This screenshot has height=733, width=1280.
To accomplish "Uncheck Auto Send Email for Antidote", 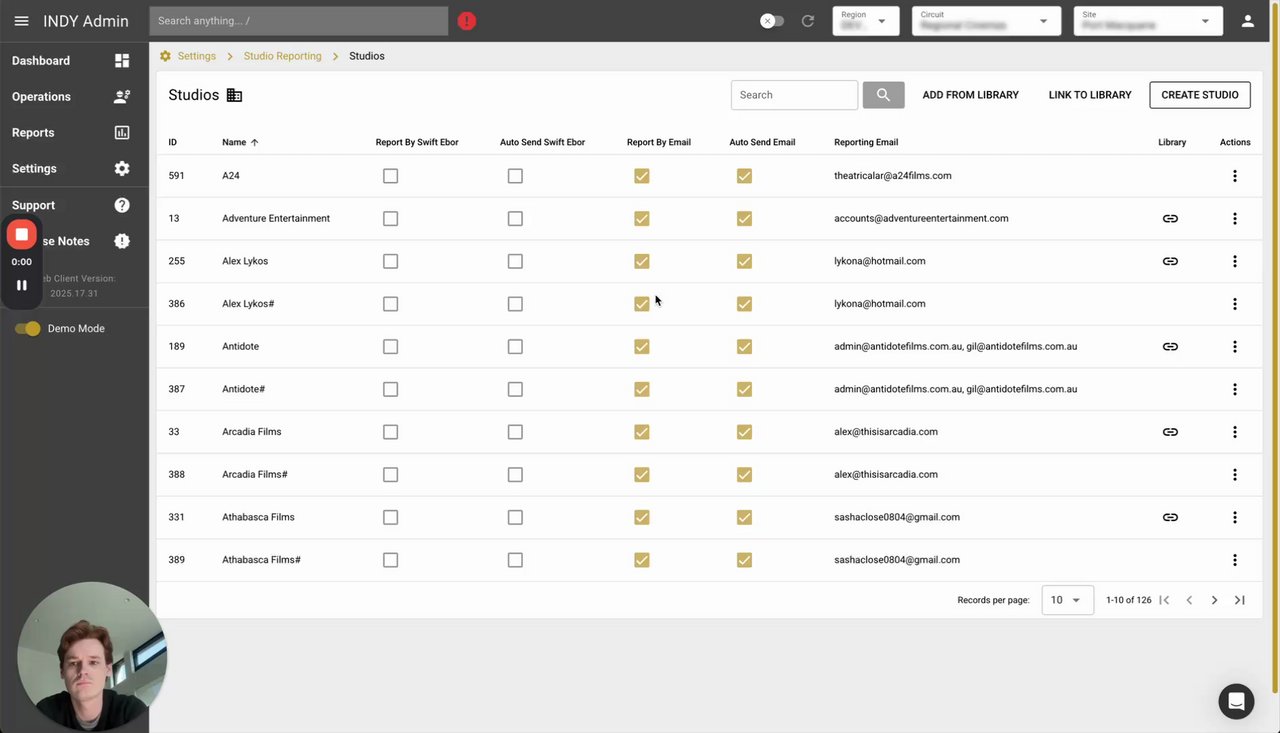I will coord(744,347).
